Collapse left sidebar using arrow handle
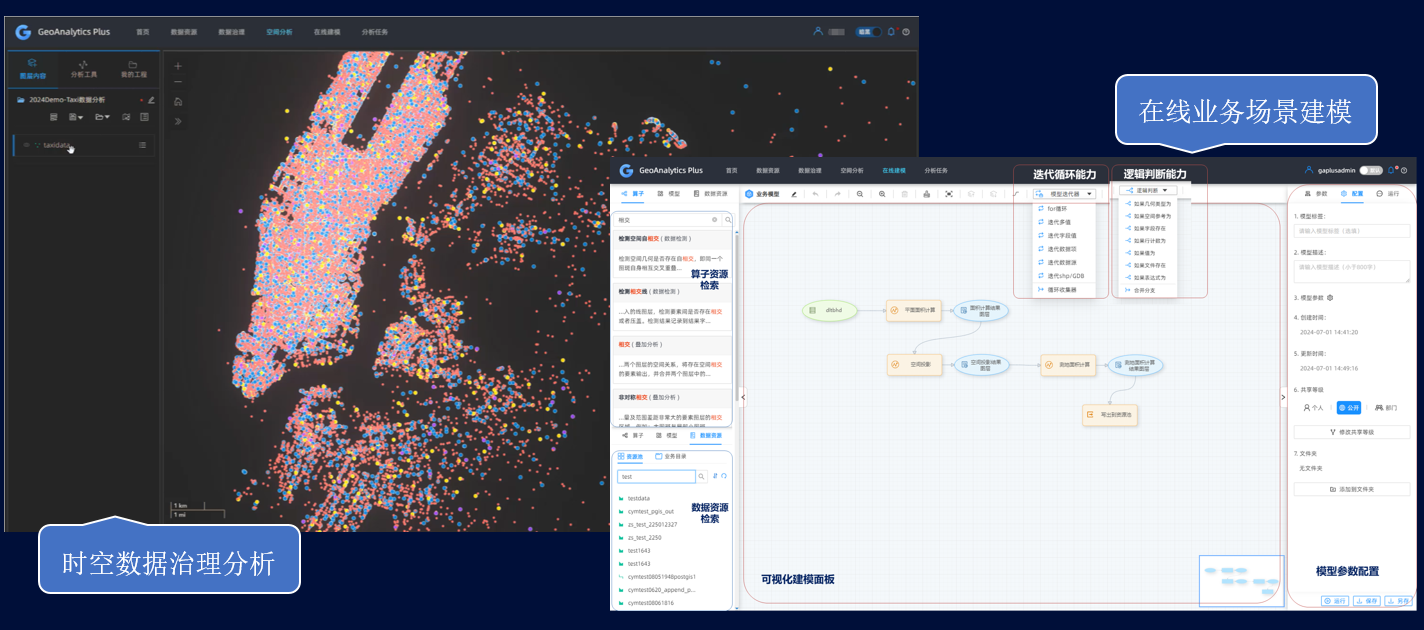 743,397
